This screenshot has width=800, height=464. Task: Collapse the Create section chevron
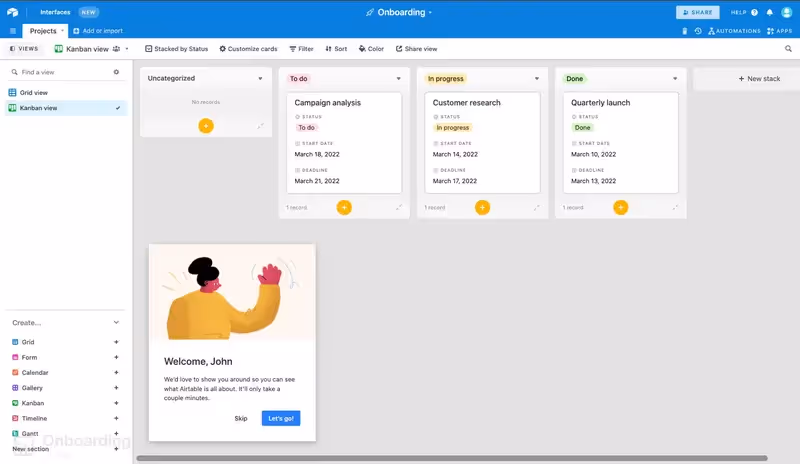point(116,323)
